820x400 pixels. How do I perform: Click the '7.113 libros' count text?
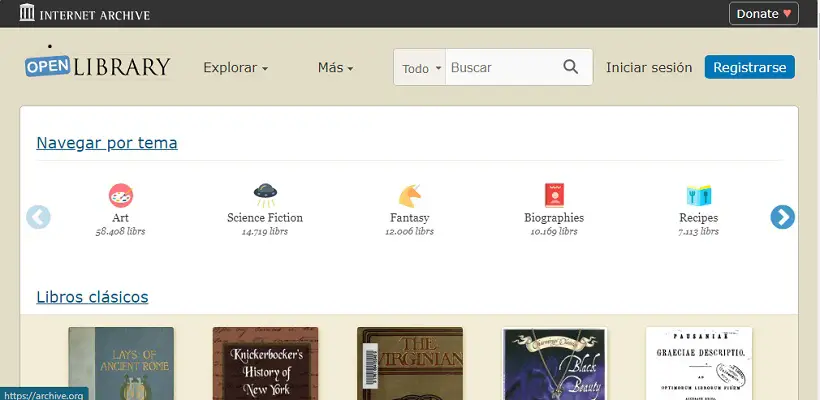(x=699, y=232)
